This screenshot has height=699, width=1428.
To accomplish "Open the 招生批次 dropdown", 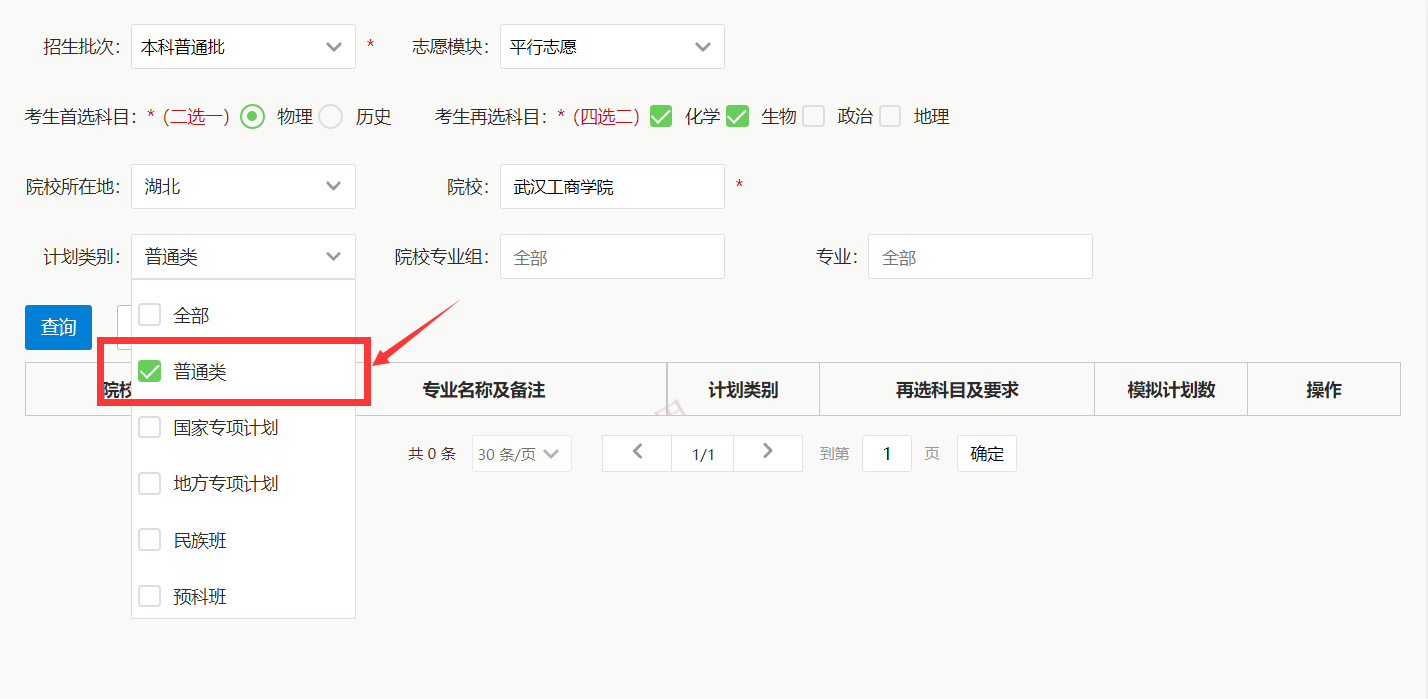I will [242, 46].
